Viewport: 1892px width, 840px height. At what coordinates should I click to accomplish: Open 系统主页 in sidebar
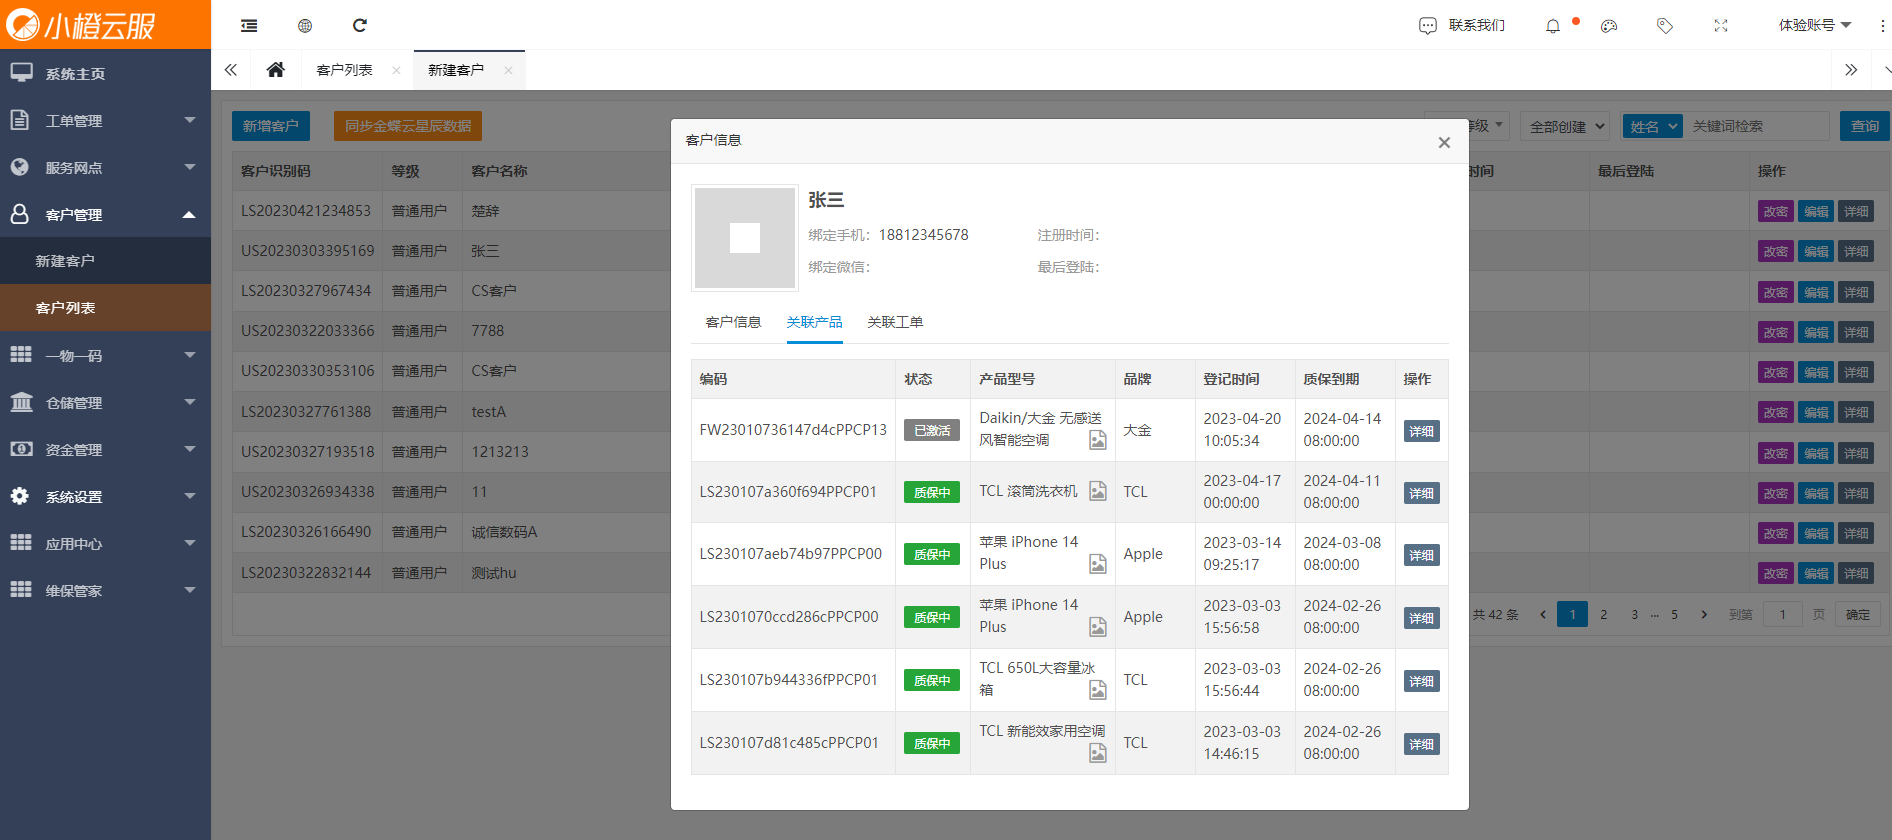(x=105, y=73)
